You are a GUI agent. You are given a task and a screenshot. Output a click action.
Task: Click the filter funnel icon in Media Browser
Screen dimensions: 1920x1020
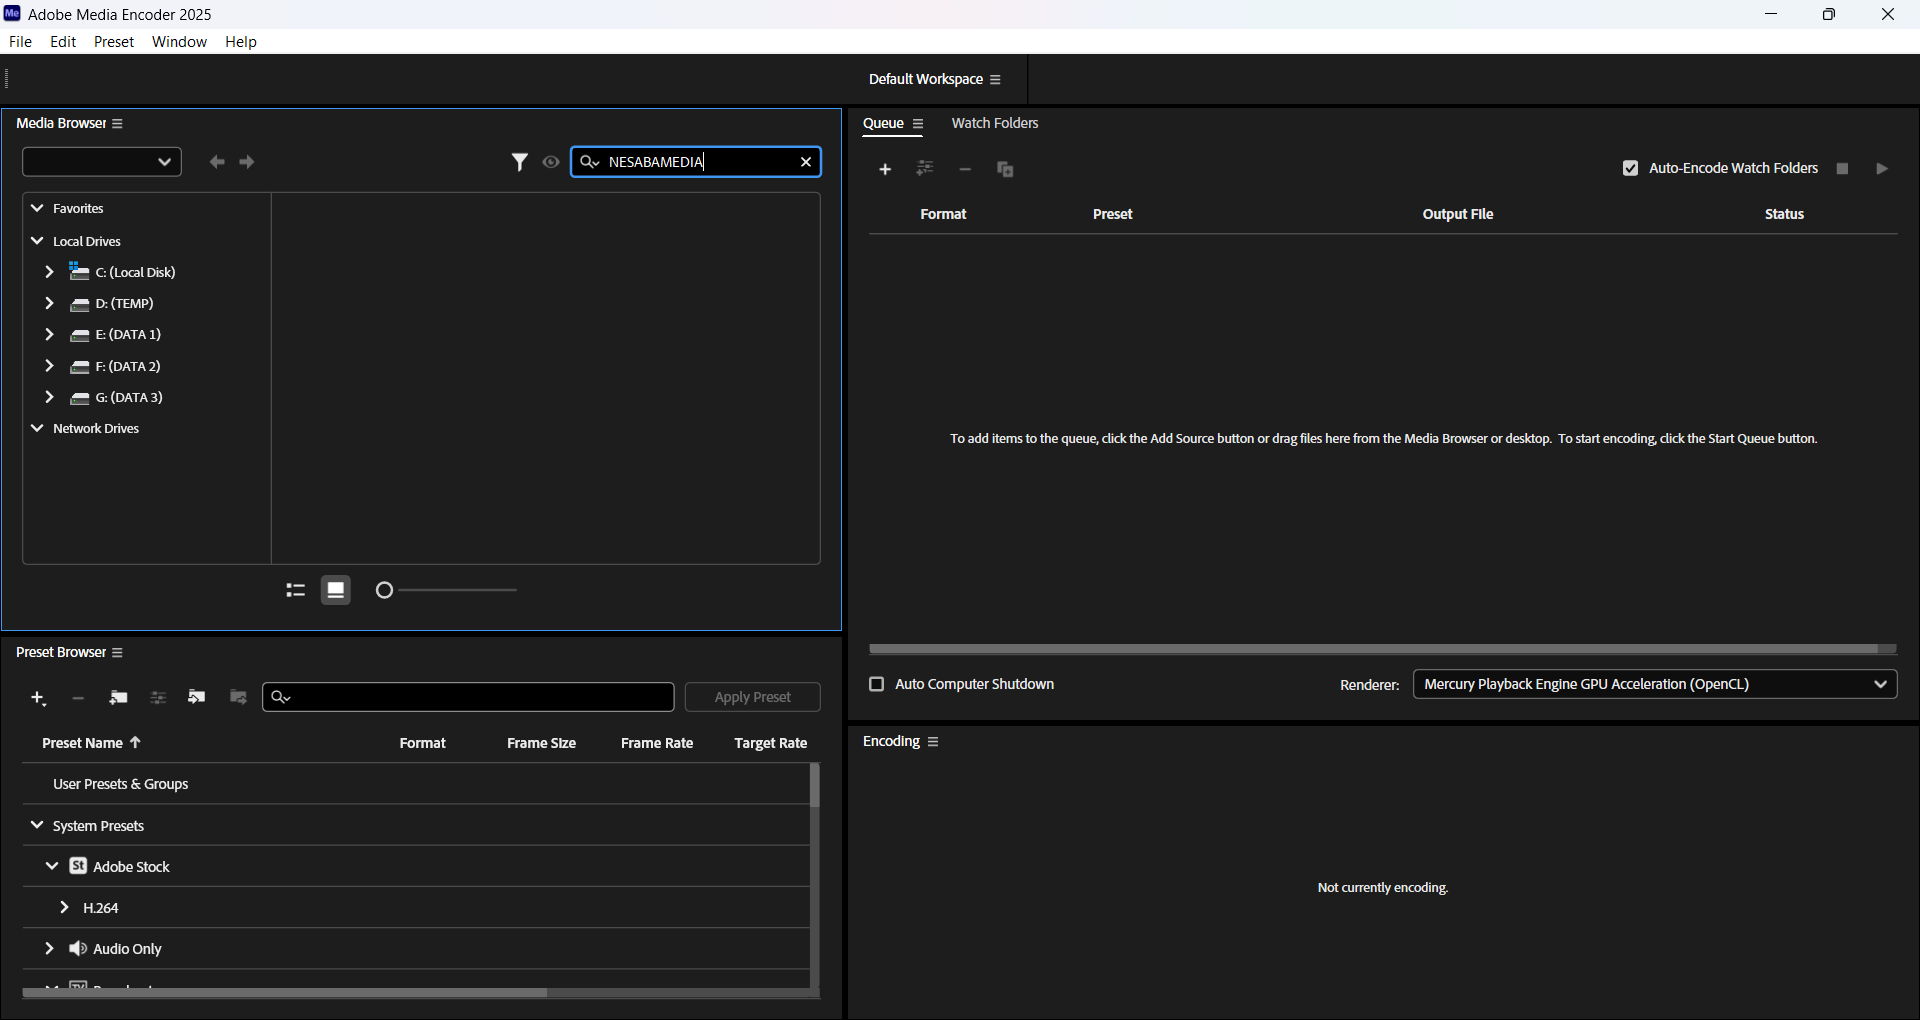[520, 162]
